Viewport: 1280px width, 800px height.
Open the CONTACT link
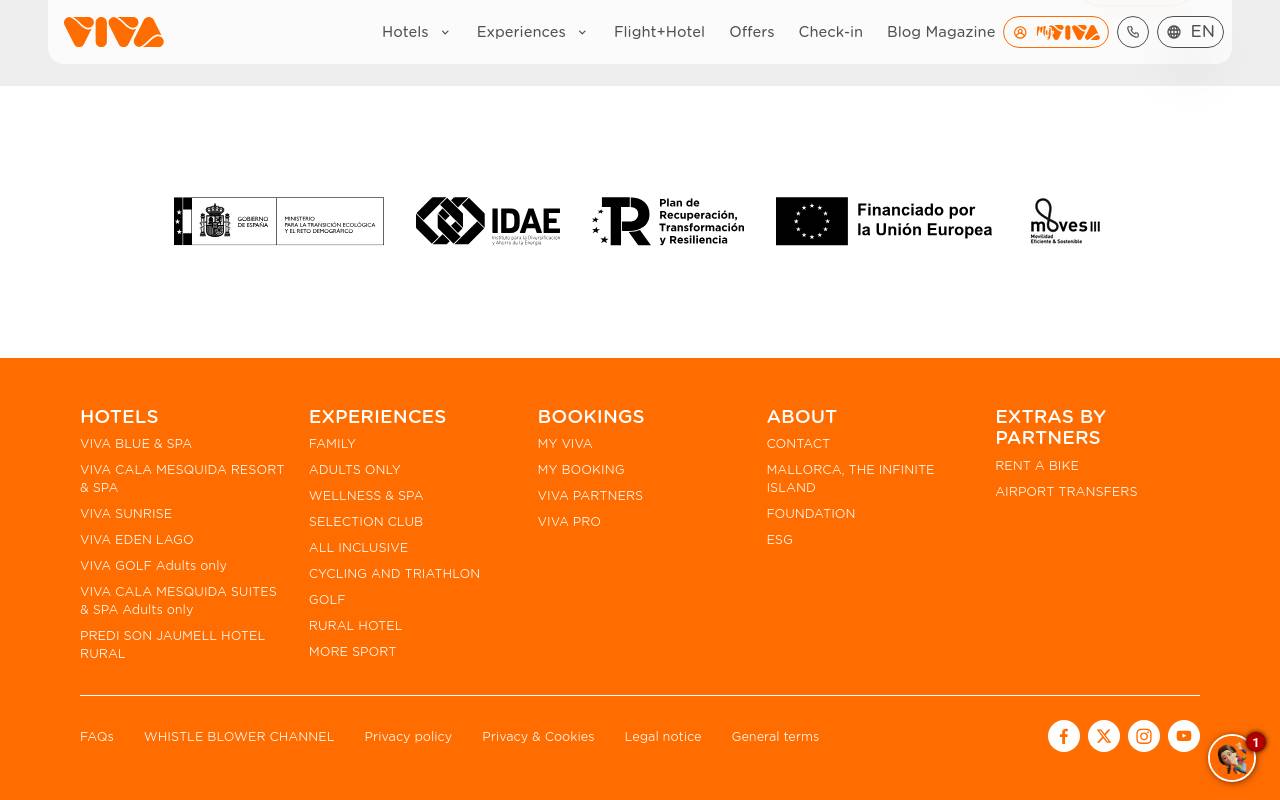[798, 444]
